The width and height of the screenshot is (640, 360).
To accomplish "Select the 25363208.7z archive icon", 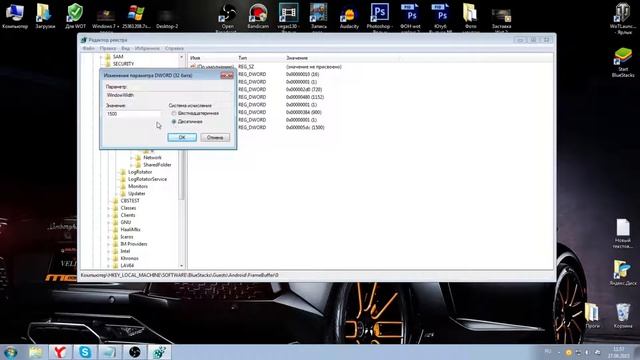I will click(136, 16).
